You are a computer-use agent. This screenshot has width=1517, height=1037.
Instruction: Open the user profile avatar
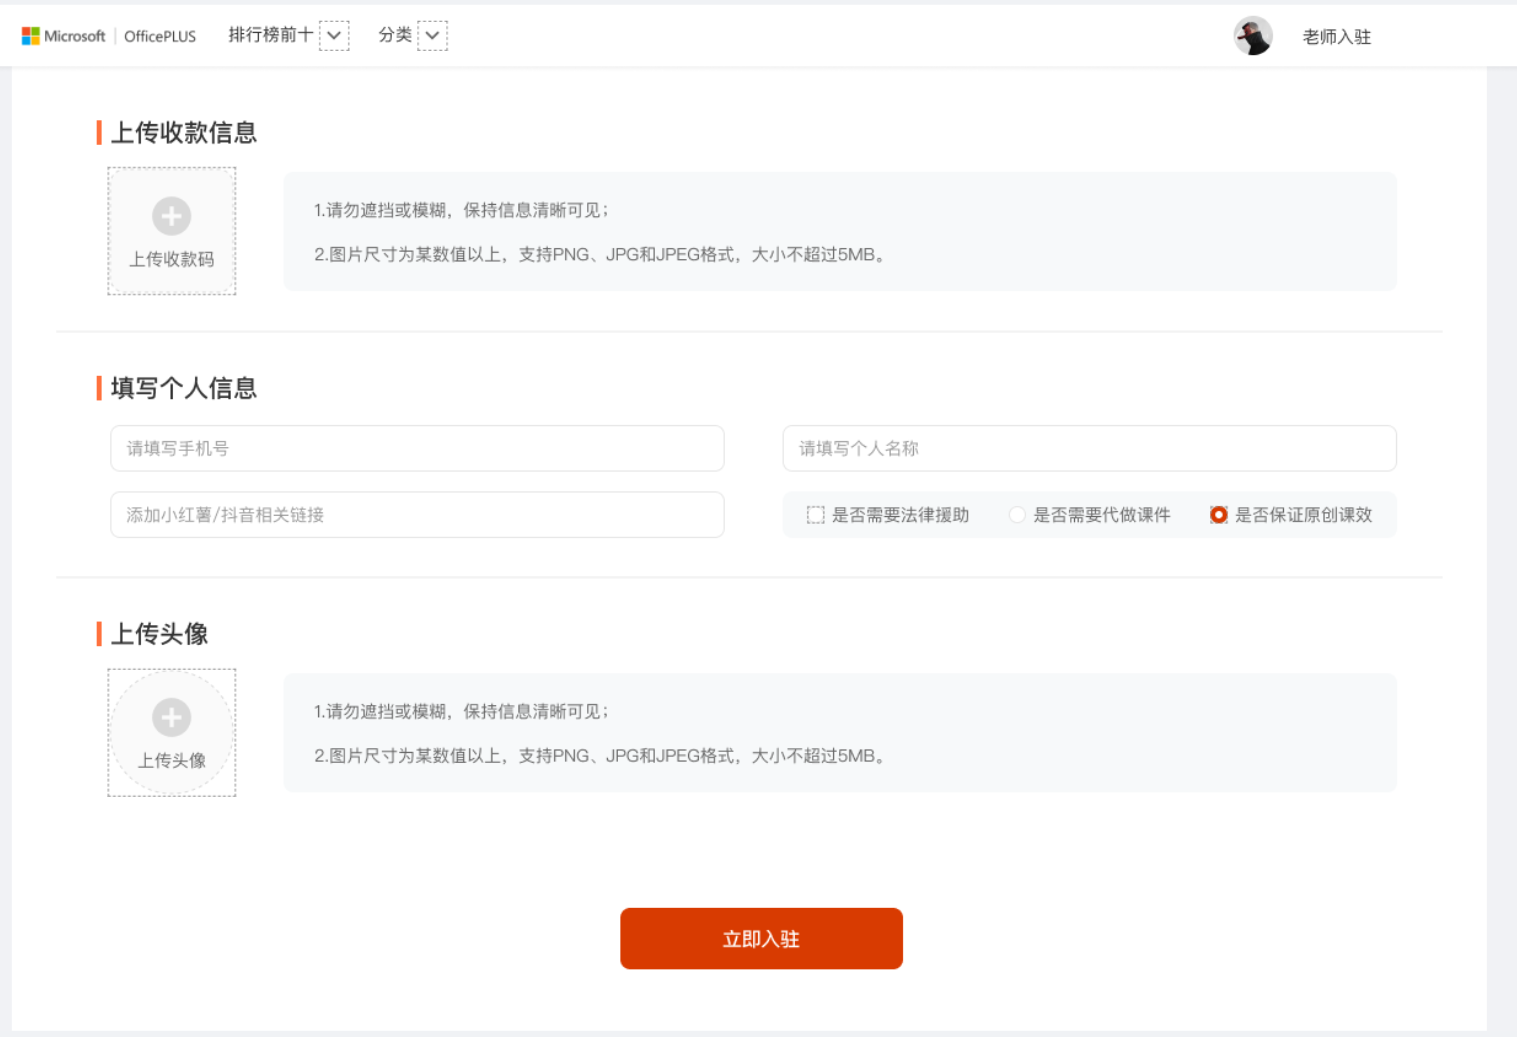click(x=1252, y=36)
